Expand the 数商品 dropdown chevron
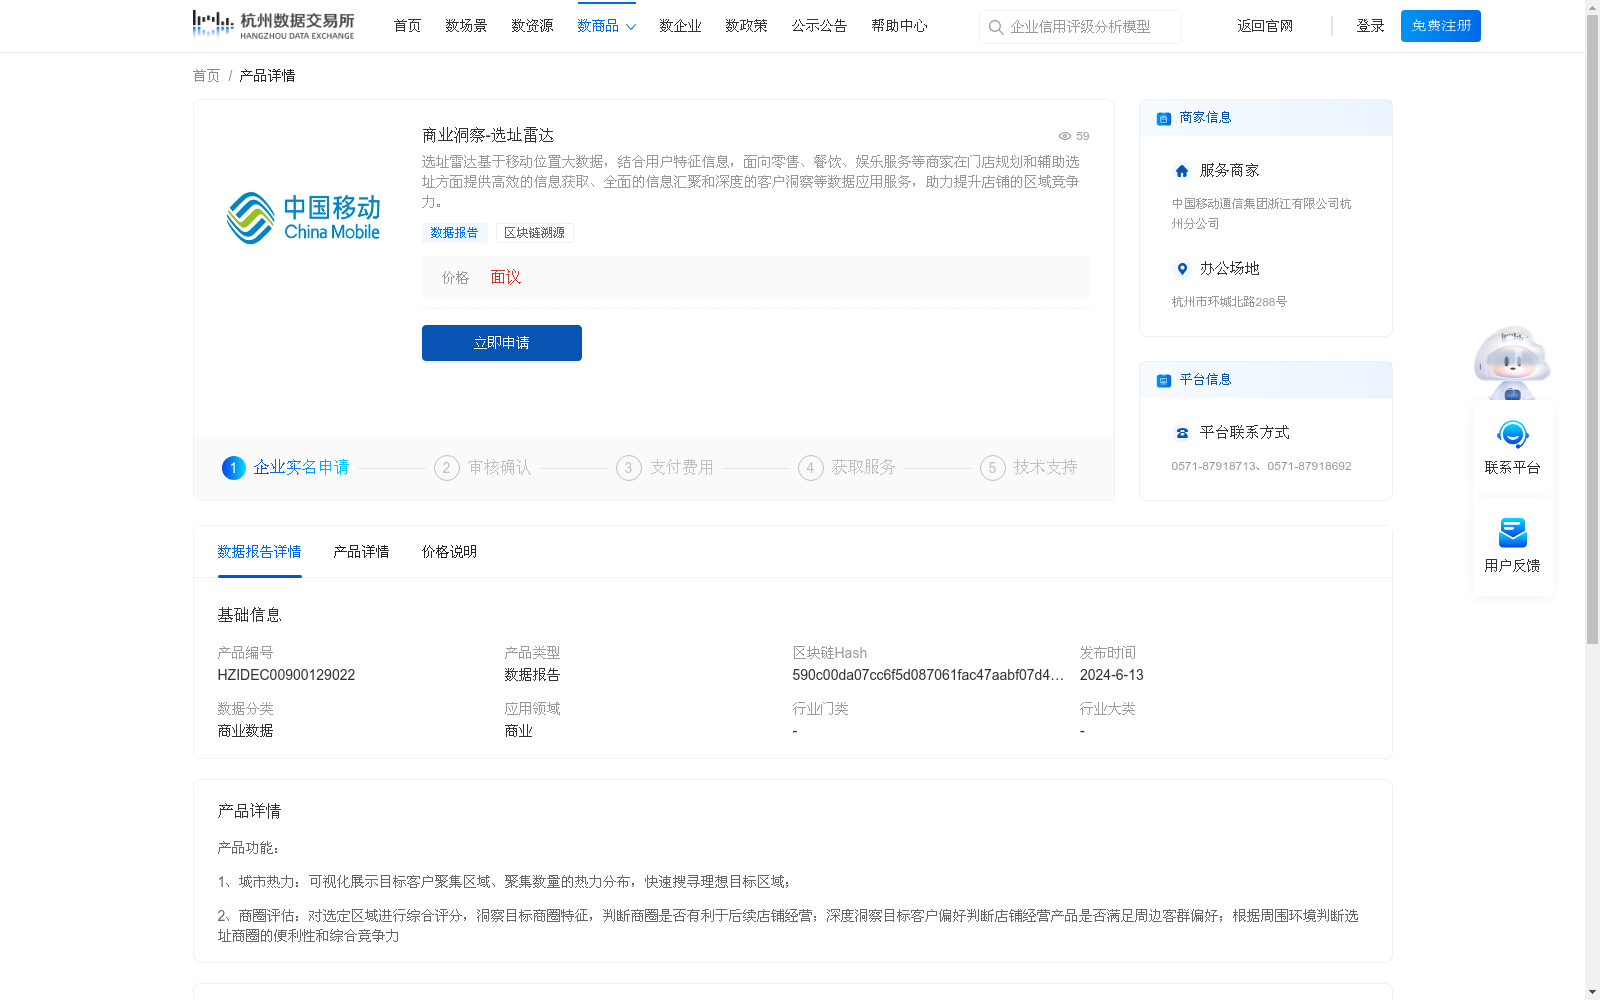1600x1000 pixels. tap(631, 27)
